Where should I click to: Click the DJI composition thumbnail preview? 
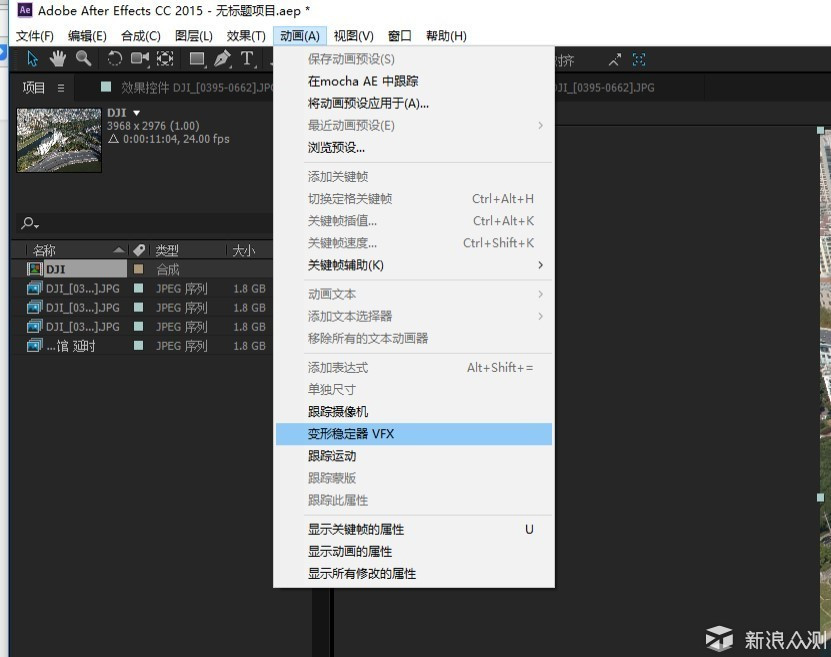(59, 139)
